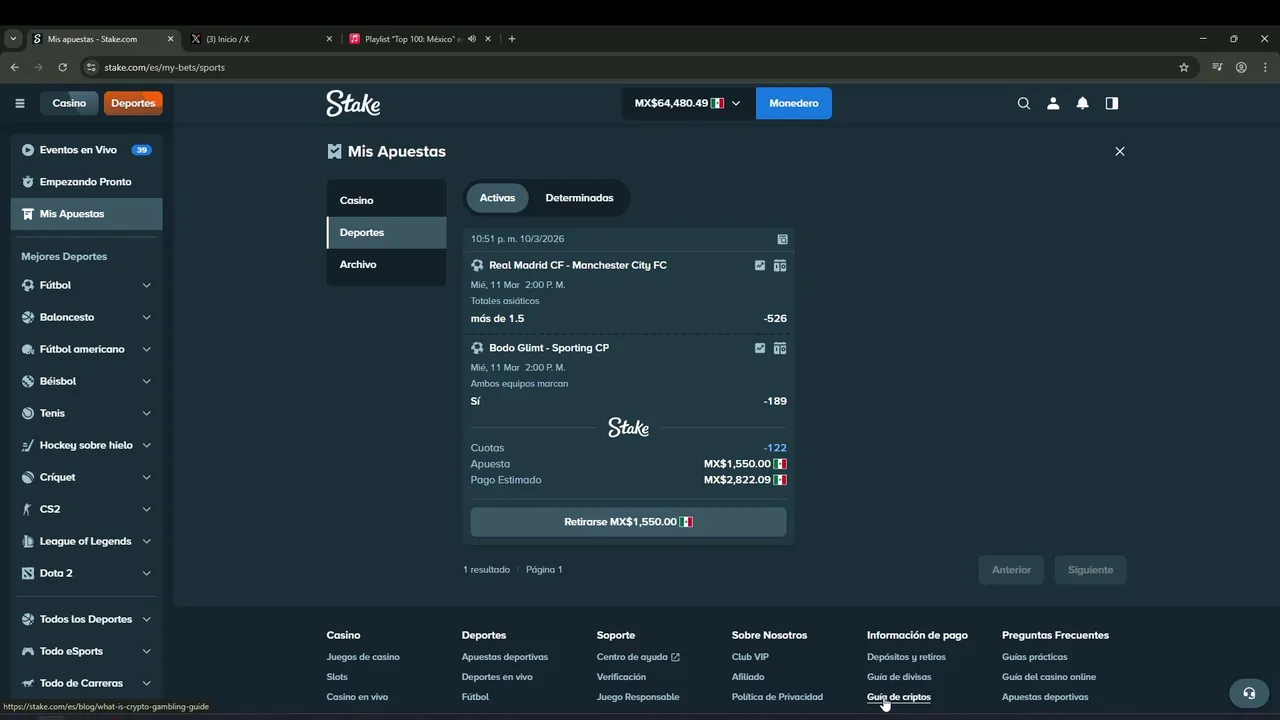Open Eventos en Vivo in sidebar
Image resolution: width=1280 pixels, height=720 pixels.
tap(86, 150)
